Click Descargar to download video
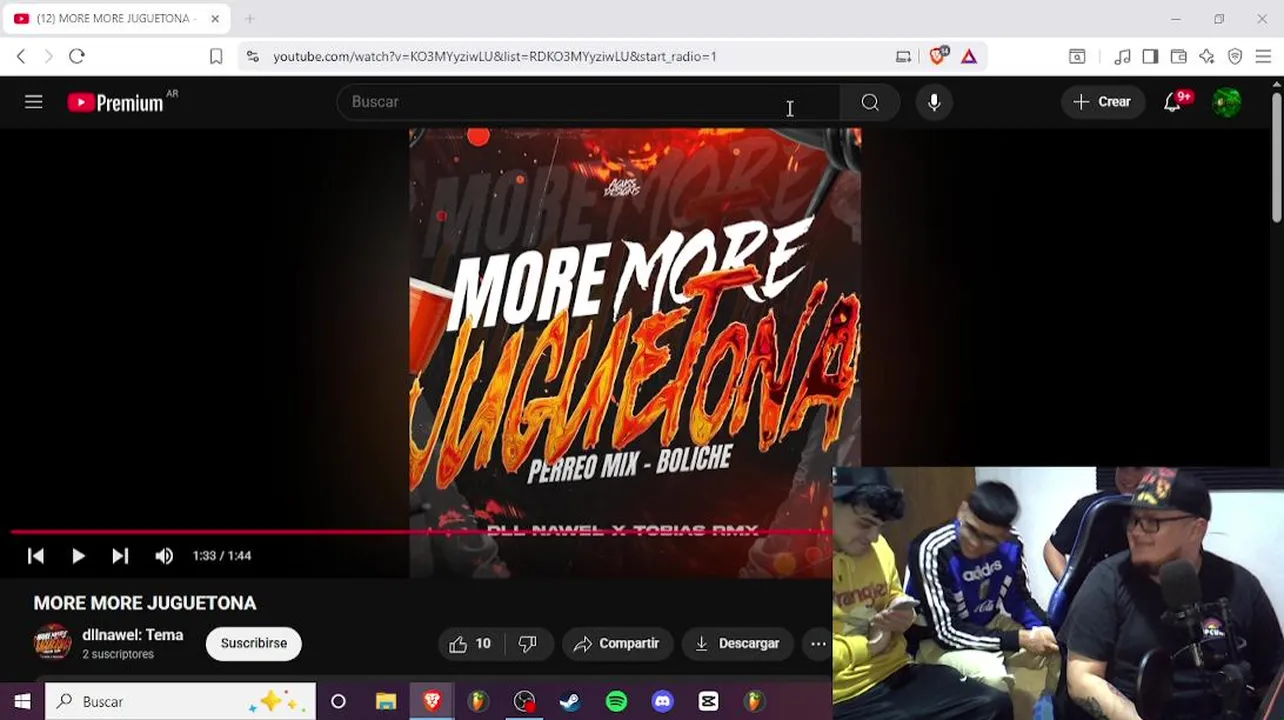 [x=737, y=644]
